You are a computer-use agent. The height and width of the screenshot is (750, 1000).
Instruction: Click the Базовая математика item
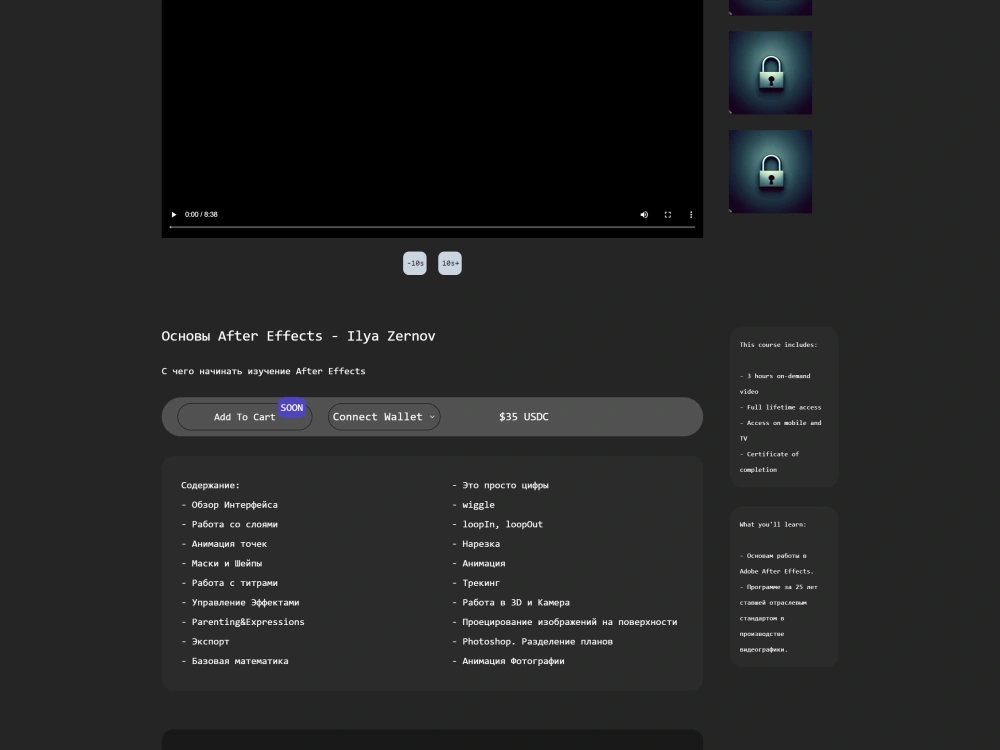pyautogui.click(x=235, y=661)
